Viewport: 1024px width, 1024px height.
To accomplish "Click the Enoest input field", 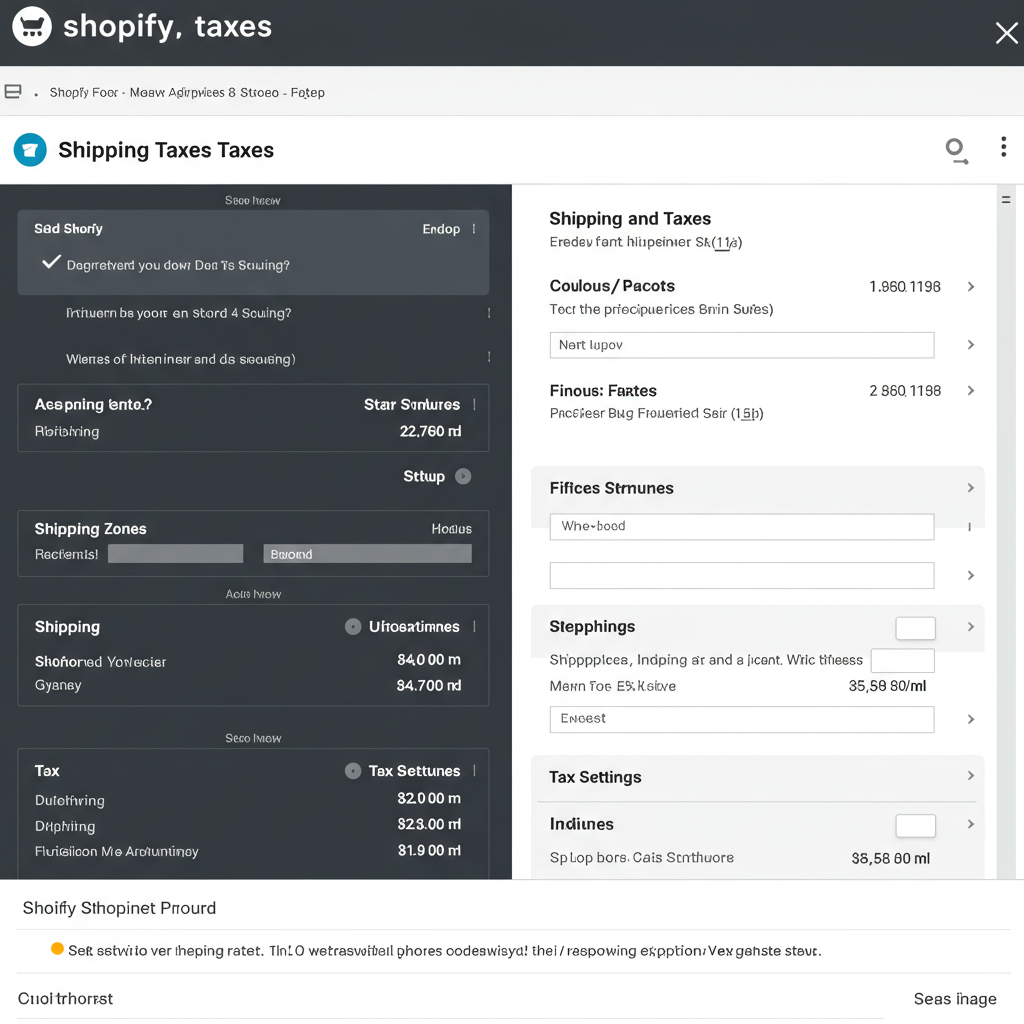I will 742,719.
